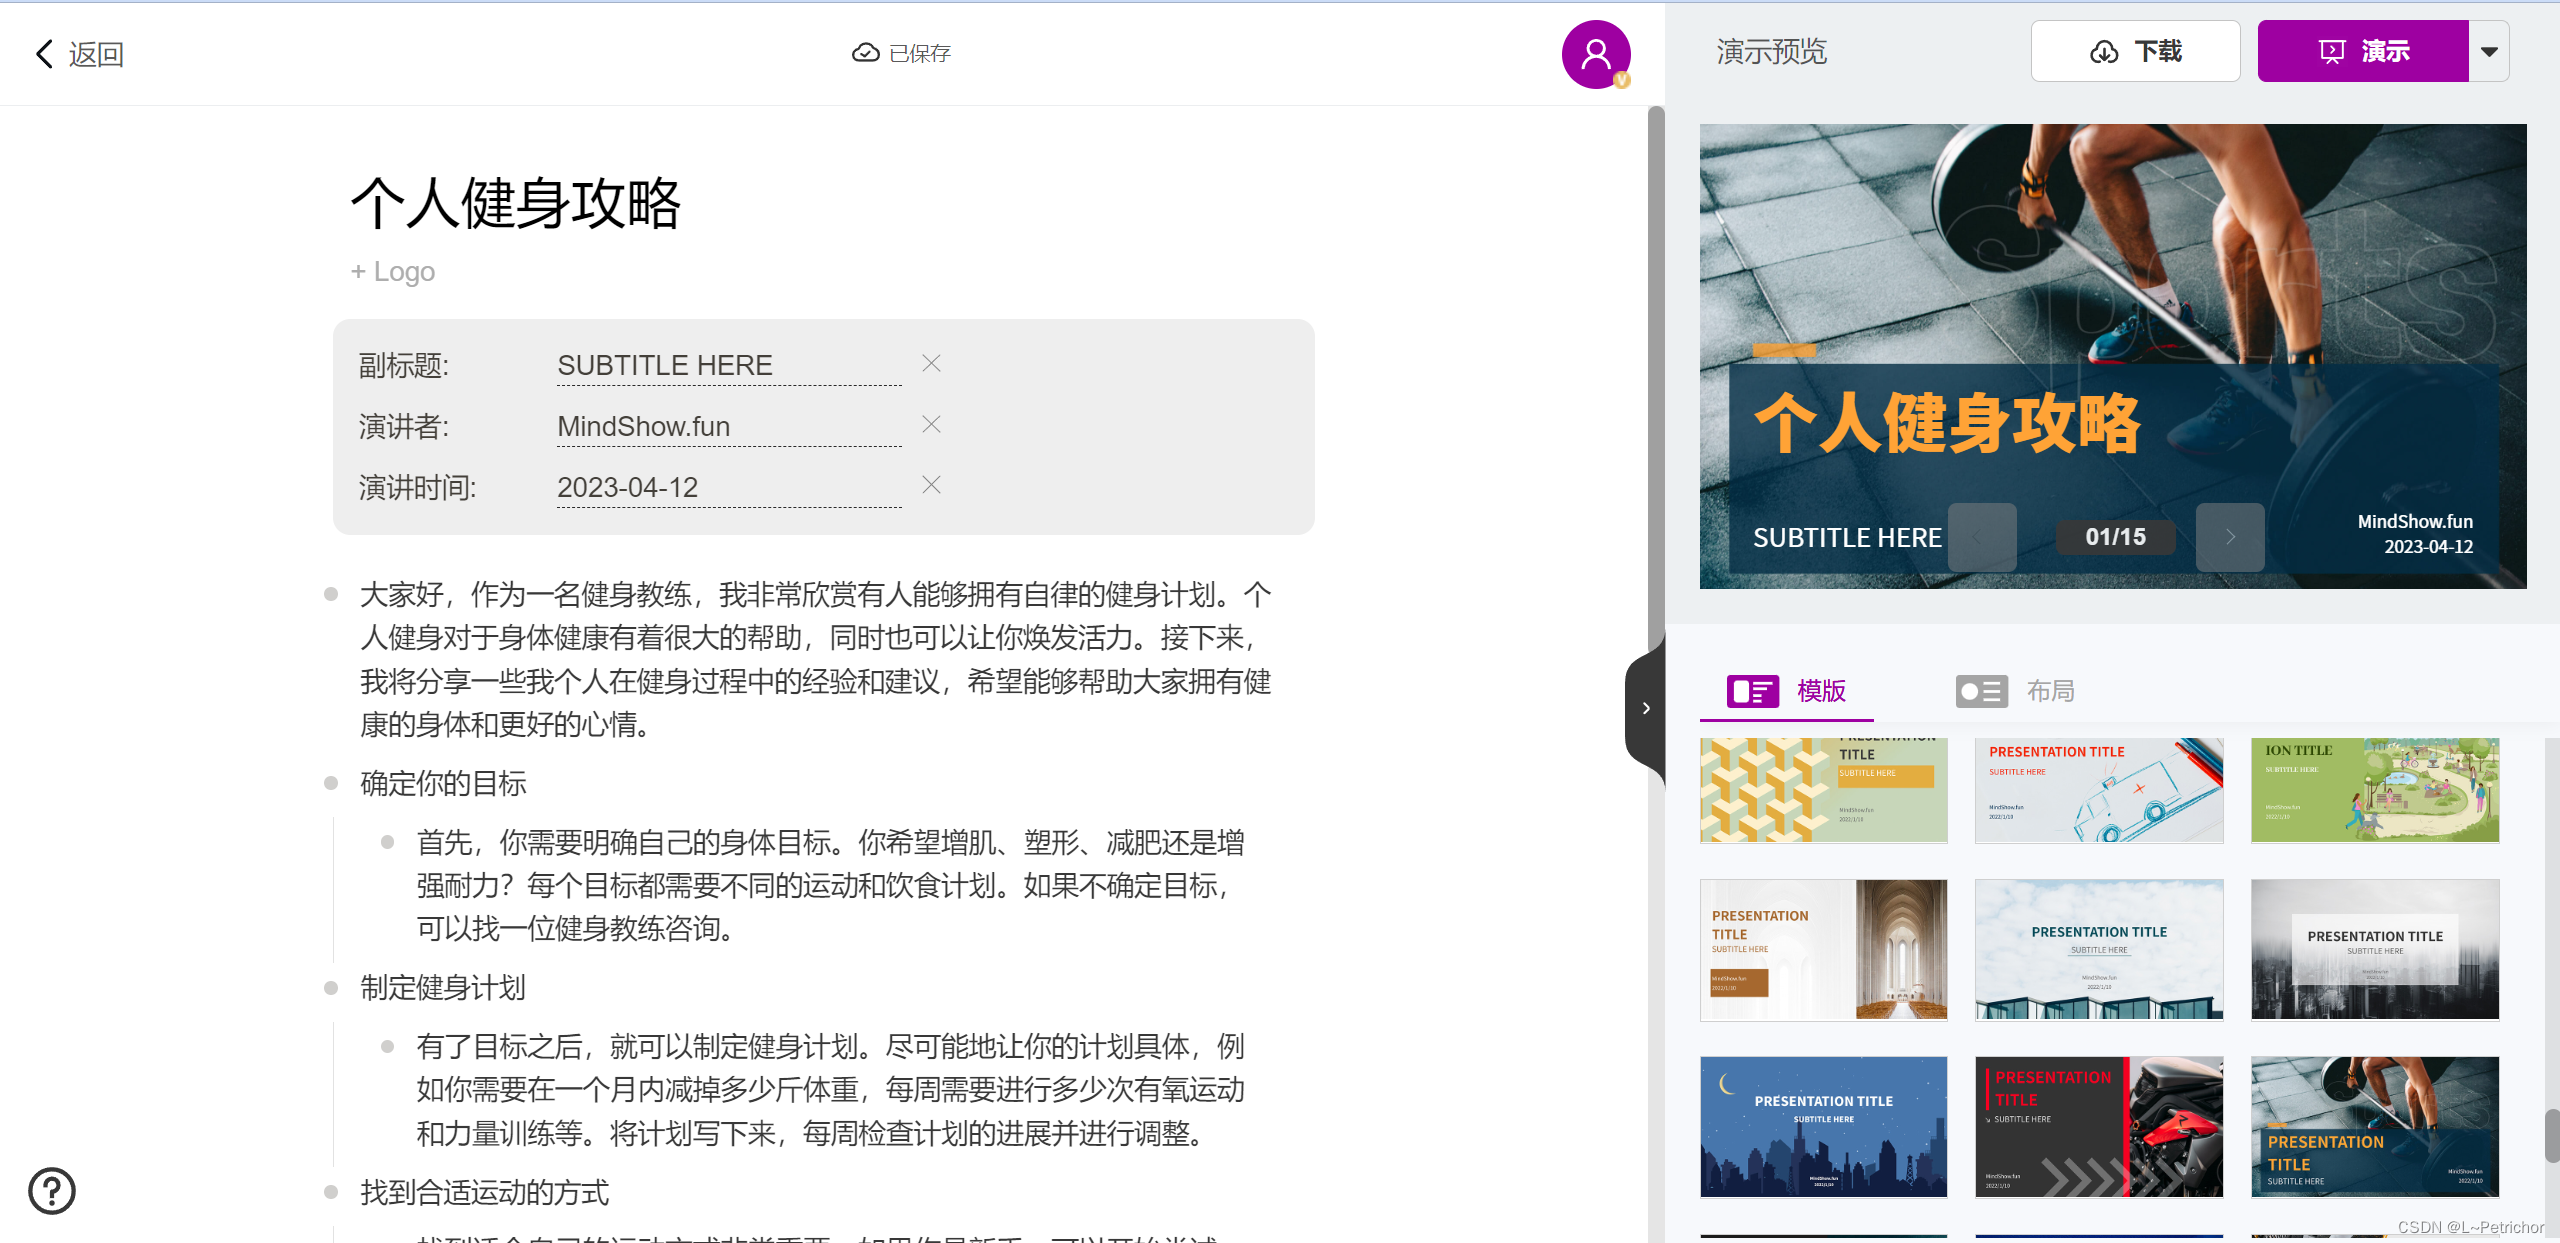
Task: Switch to the 模版 tab
Action: coord(1787,691)
